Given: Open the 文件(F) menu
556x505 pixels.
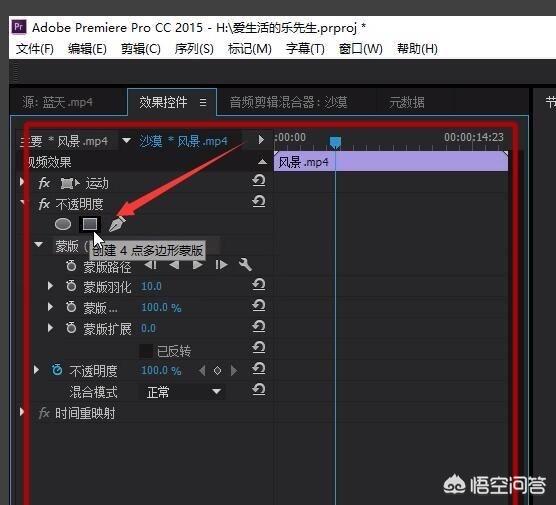Looking at the screenshot, I should (35, 49).
